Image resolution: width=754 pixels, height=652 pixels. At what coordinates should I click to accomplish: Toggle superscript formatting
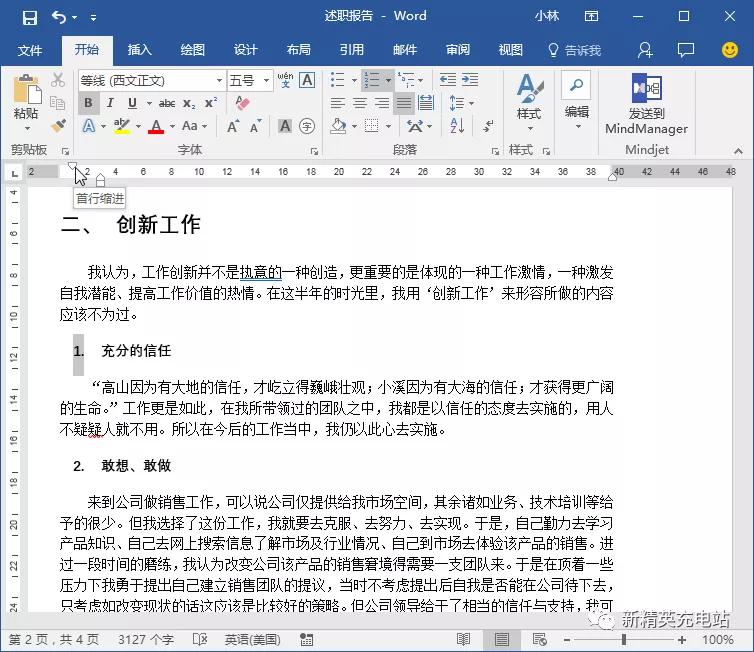click(211, 103)
